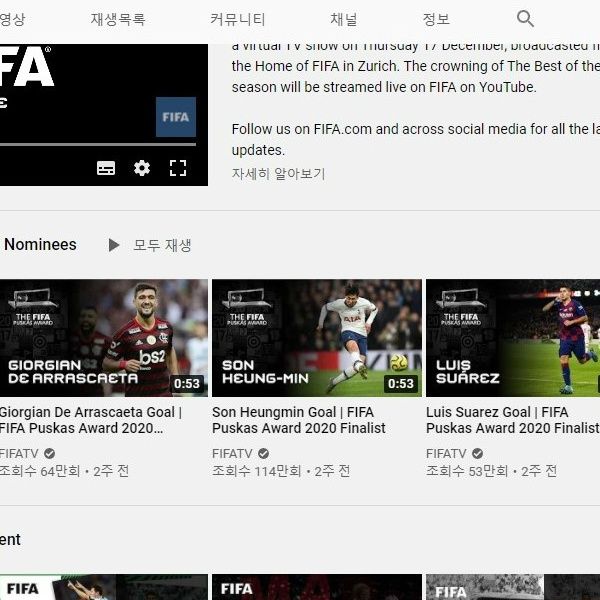Click verified badge next to FIFATV under Son Heungmin video
Screen dimensions: 600x600
263,453
